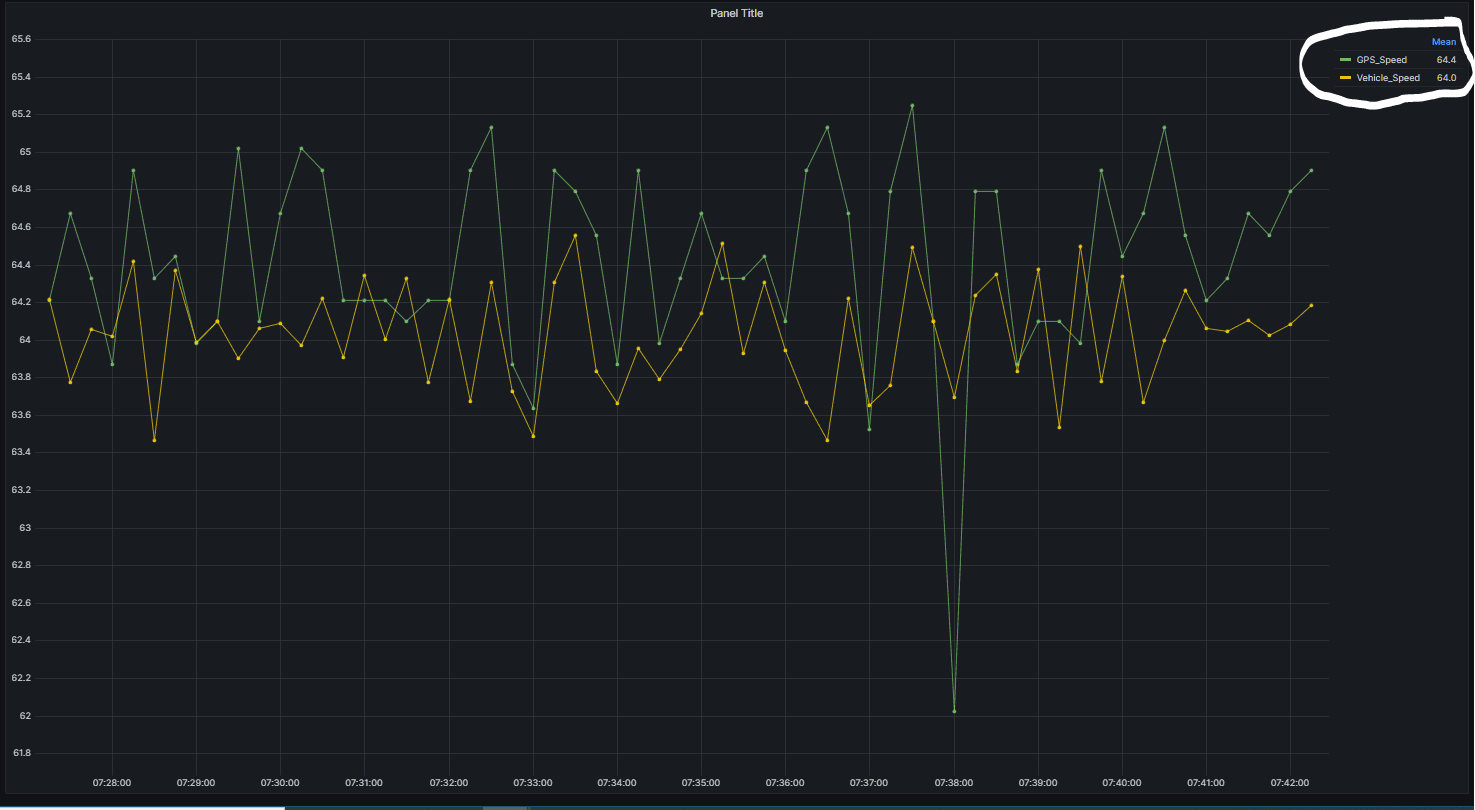The height and width of the screenshot is (810, 1475).
Task: Click the last yellow Vehicle_Speed data point
Action: pyautogui.click(x=1311, y=305)
